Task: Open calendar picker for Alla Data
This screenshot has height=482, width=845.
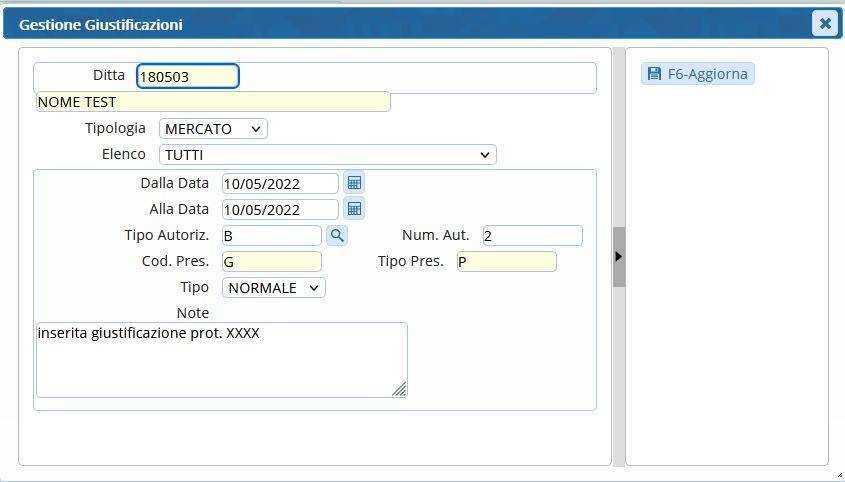Action: (x=354, y=209)
